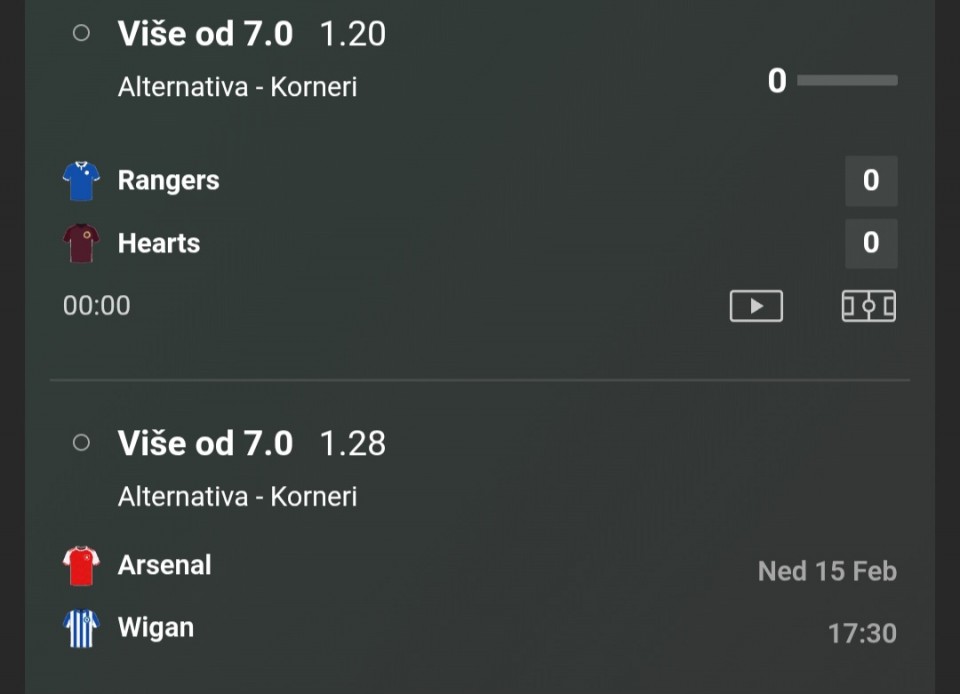Open the Wigan team name

pyautogui.click(x=156, y=628)
